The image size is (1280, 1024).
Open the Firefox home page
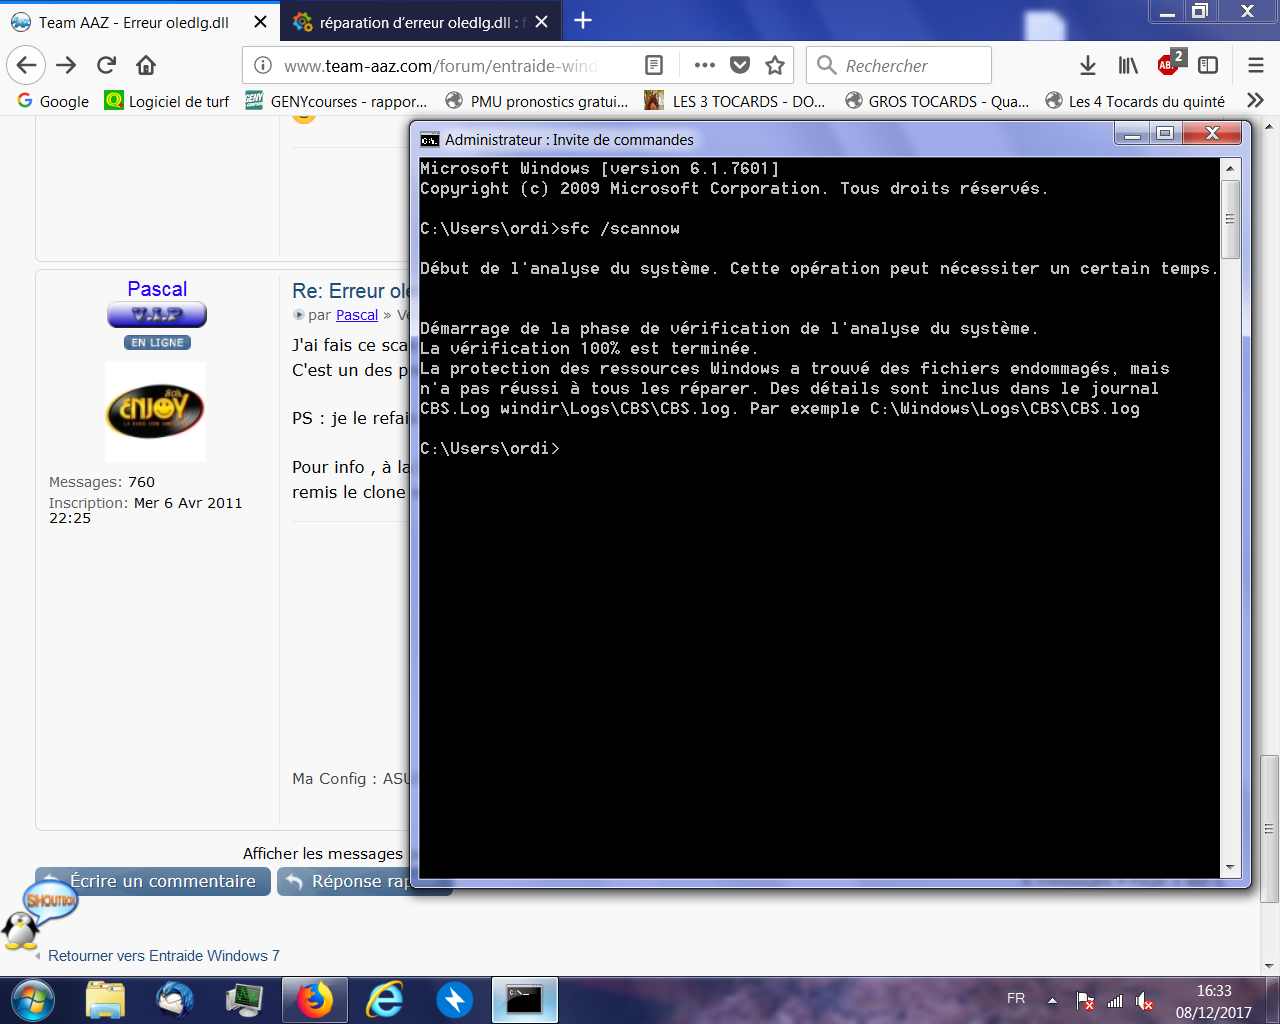146,65
